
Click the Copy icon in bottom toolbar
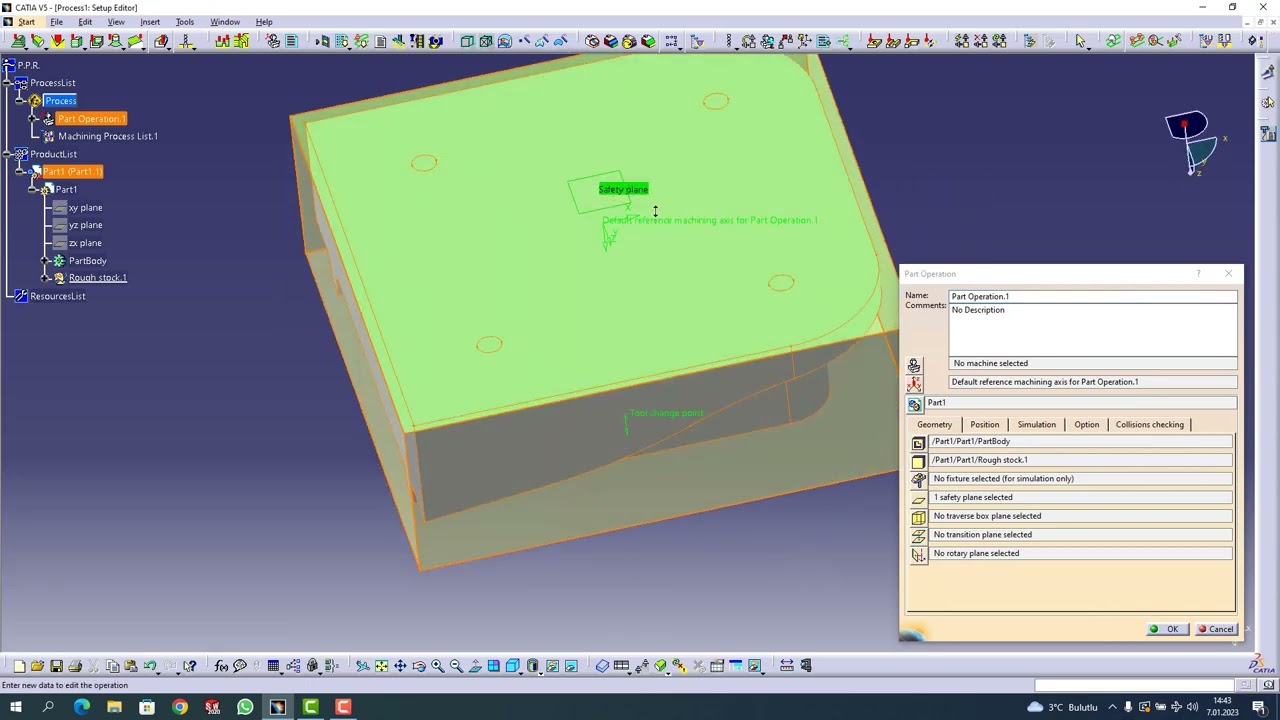[112, 666]
